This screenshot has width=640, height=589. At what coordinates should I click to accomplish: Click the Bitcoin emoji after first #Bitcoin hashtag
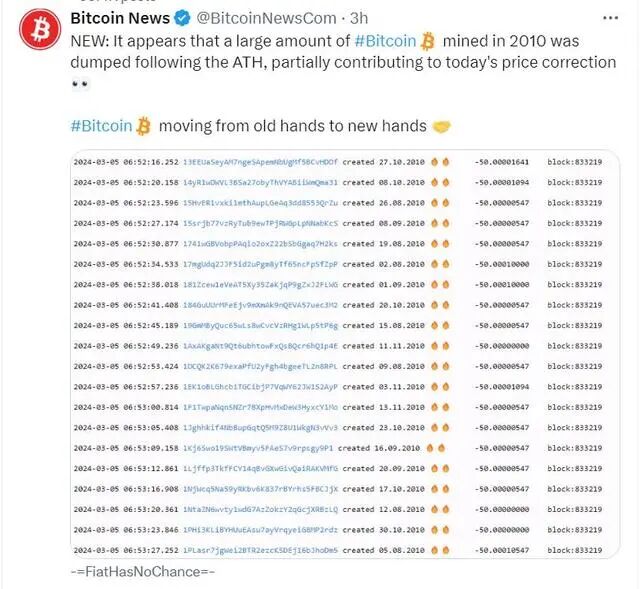pyautogui.click(x=429, y=41)
